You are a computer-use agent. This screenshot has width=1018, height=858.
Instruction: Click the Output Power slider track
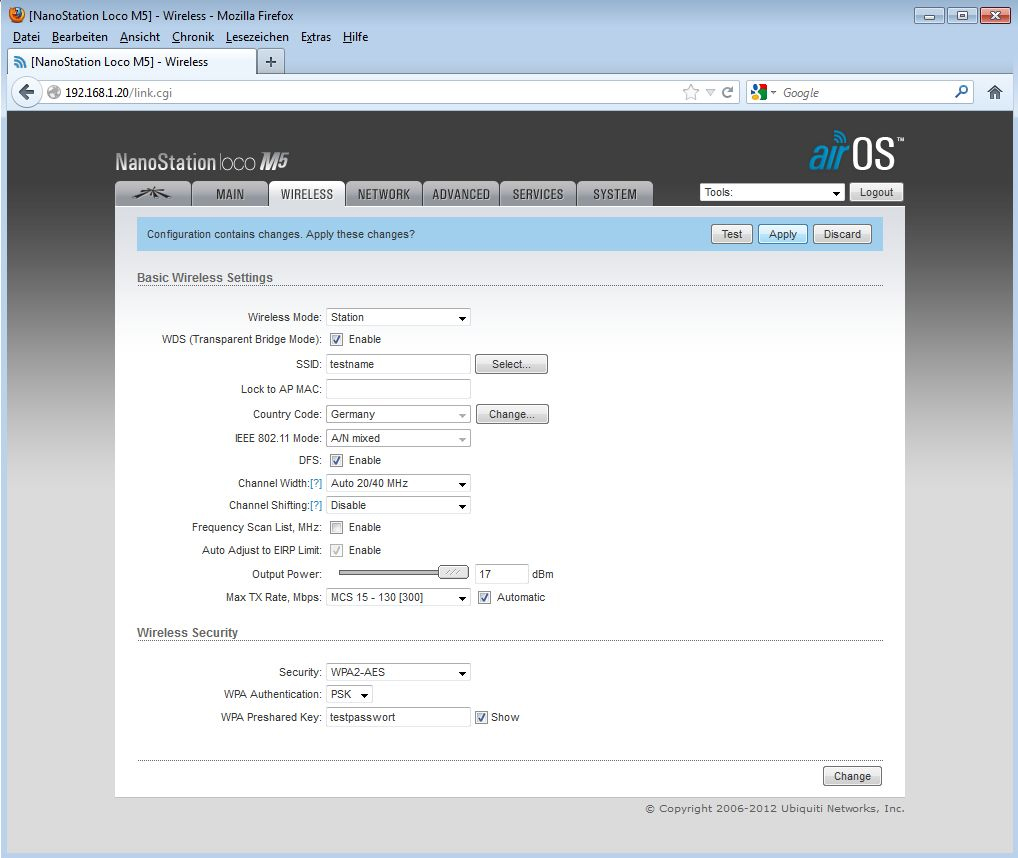point(388,572)
